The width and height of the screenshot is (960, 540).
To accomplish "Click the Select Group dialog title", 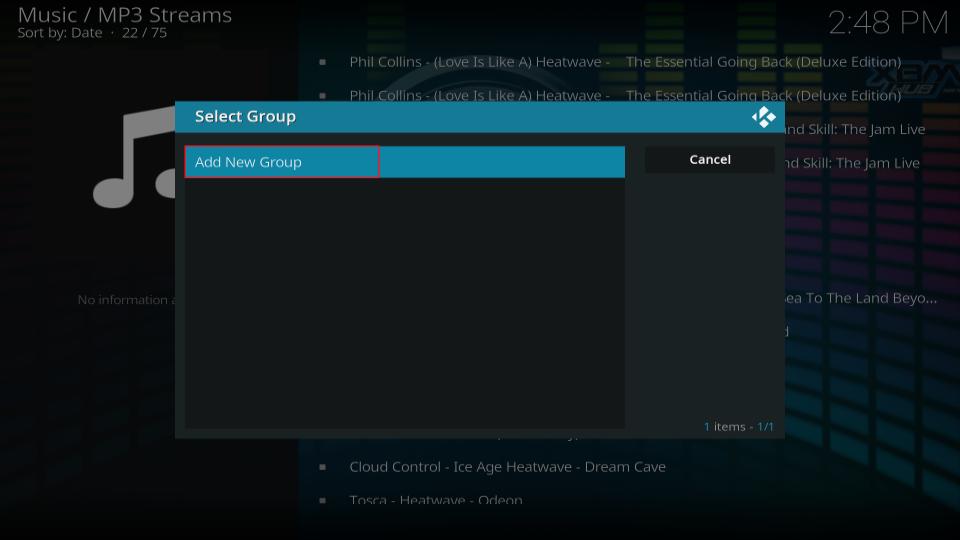I will (245, 117).
